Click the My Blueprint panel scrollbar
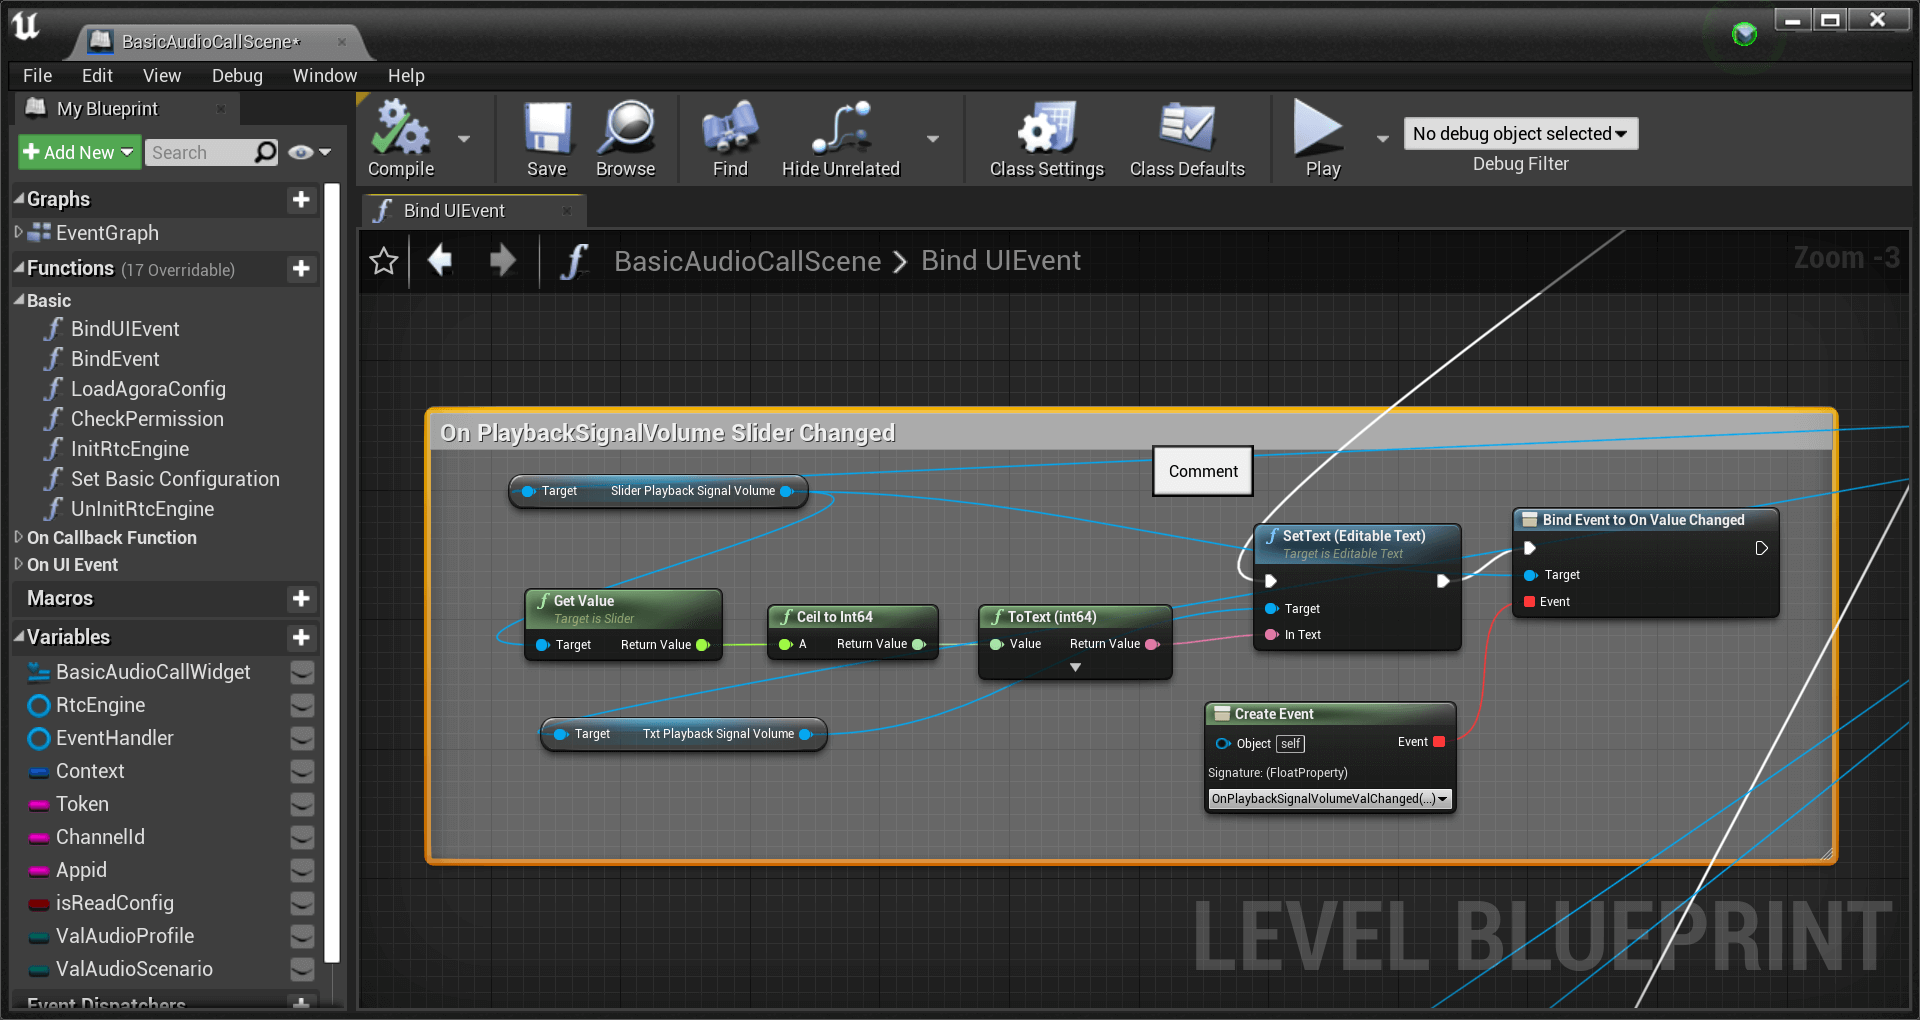 [x=332, y=573]
